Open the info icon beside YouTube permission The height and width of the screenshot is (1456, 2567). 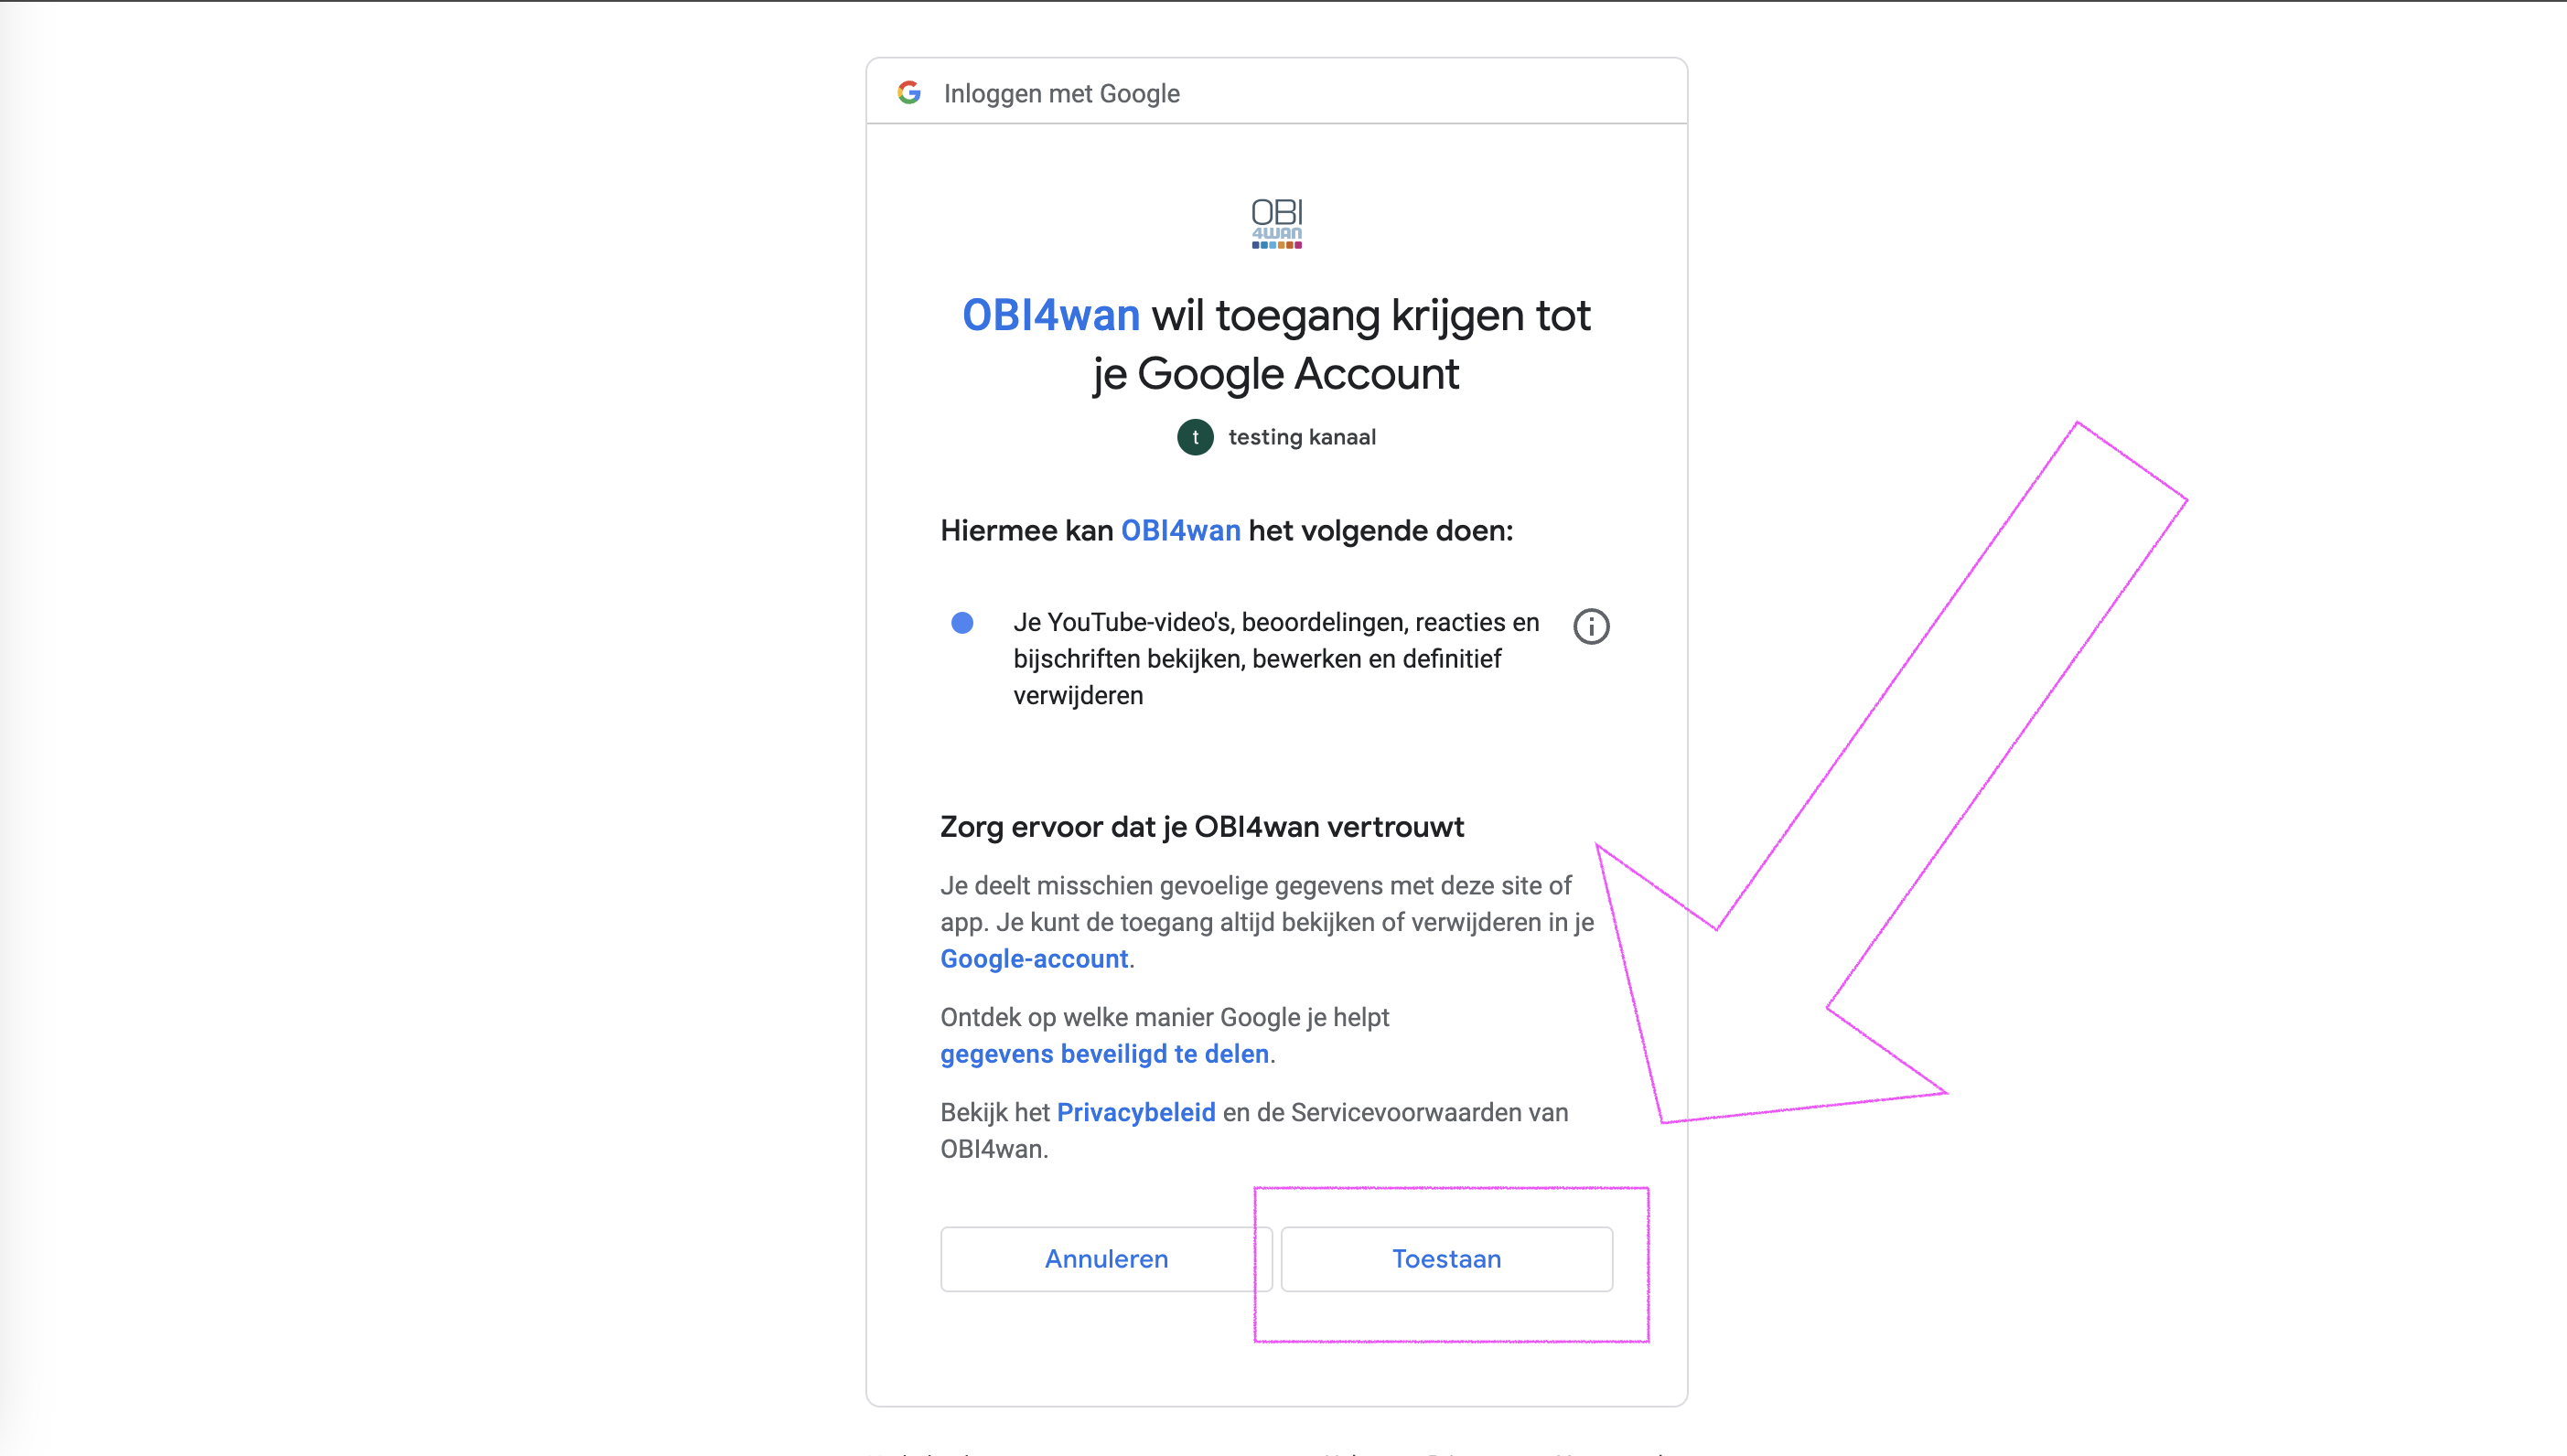click(x=1591, y=626)
